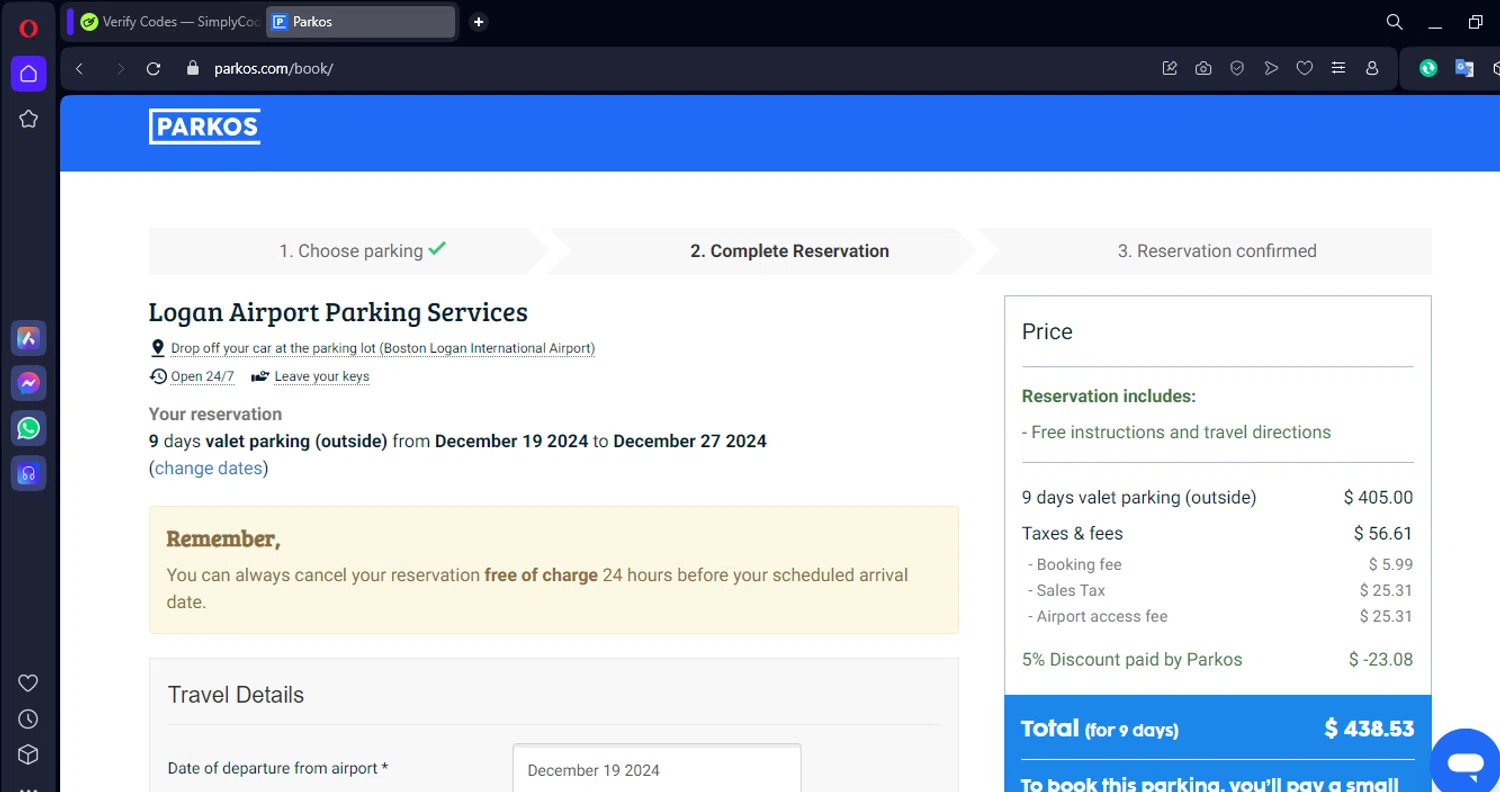This screenshot has height=792, width=1500.
Task: Go back with the back arrow
Action: [80, 68]
